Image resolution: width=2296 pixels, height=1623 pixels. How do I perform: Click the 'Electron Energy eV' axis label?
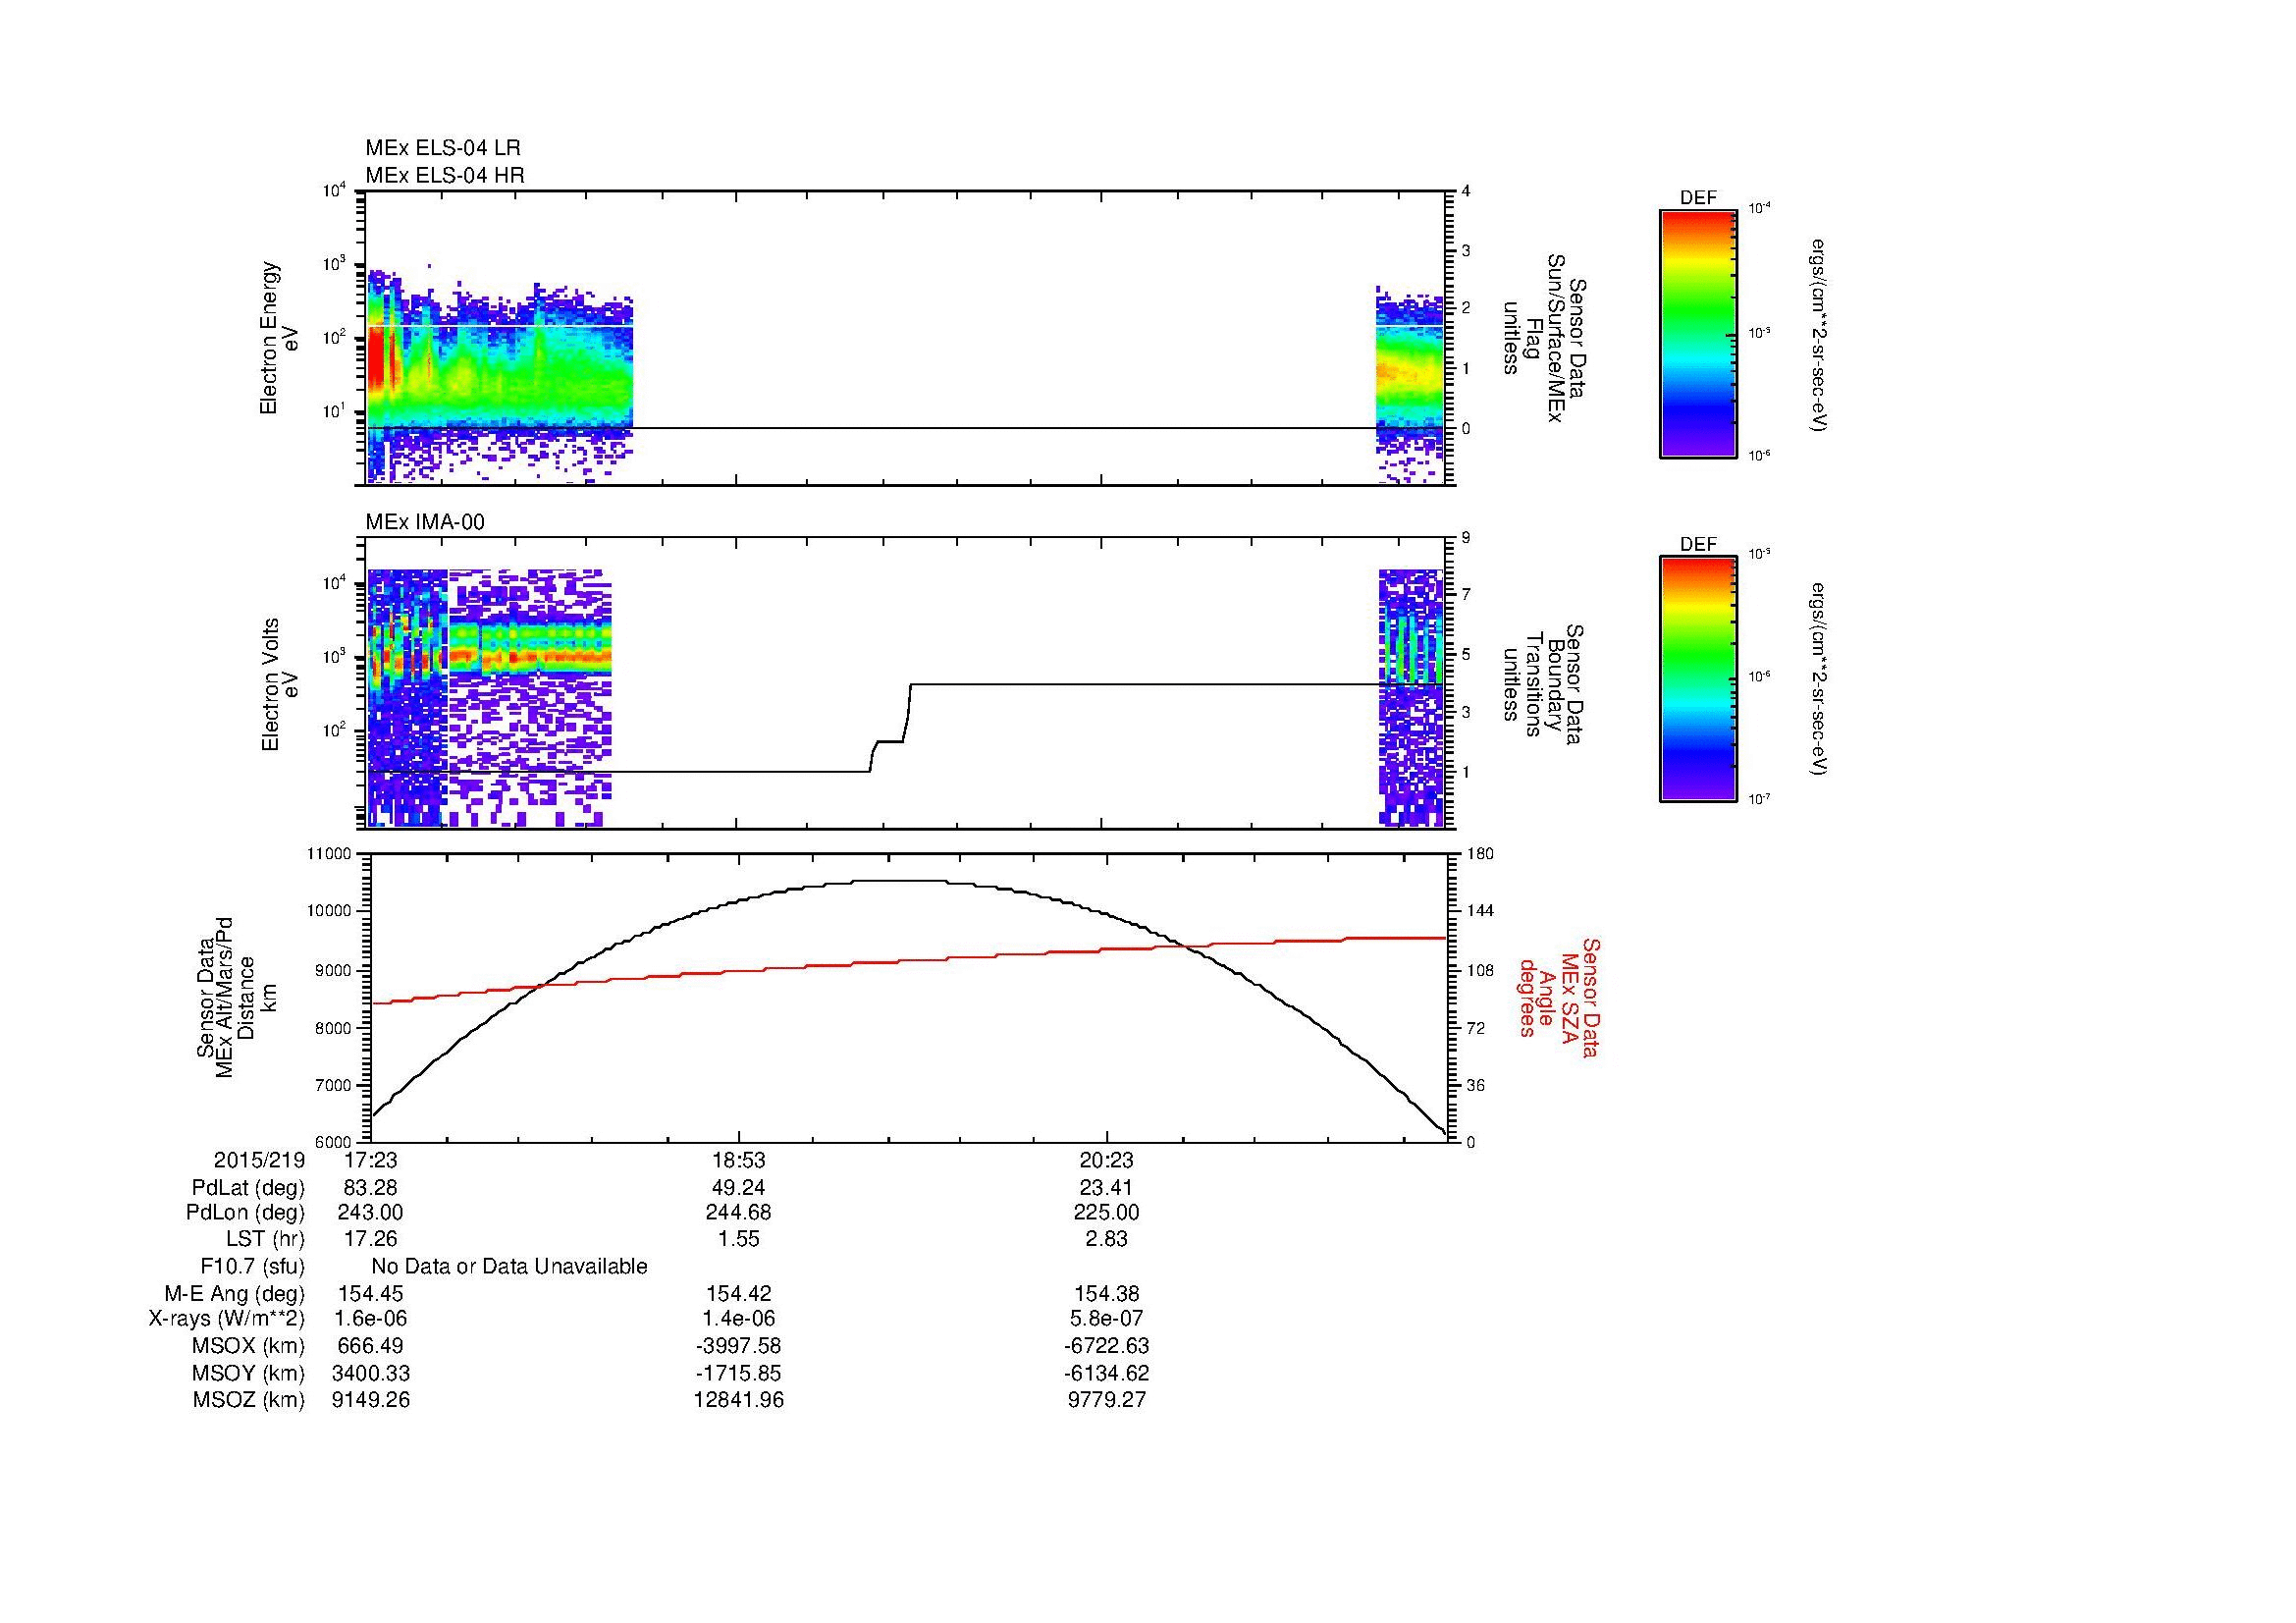tap(280, 338)
